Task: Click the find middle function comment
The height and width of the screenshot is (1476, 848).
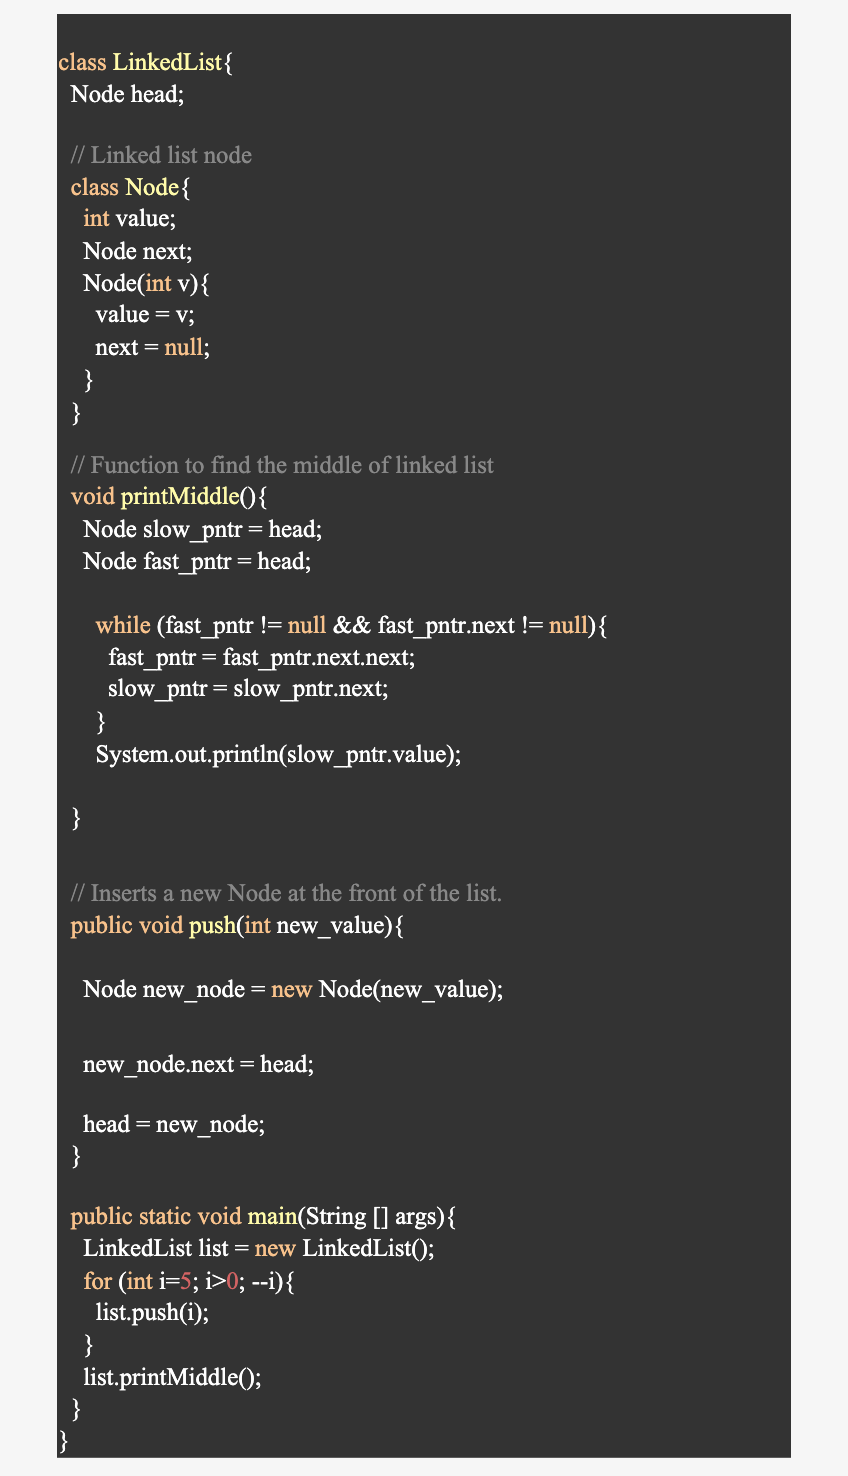Action: pos(282,465)
